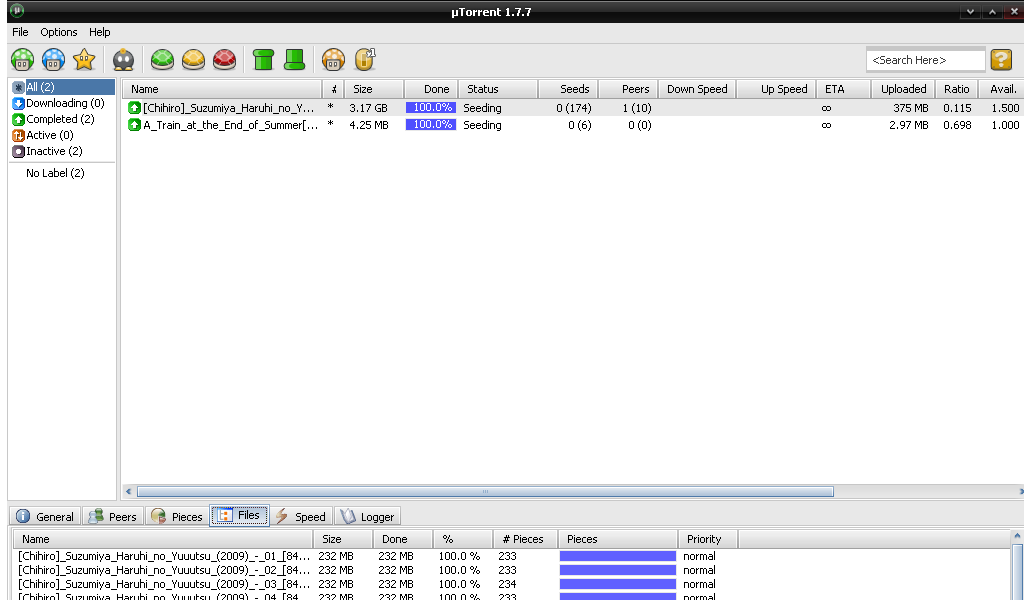This screenshot has width=1024, height=600.
Task: Click the blue mushroom Add Torrent from URL icon
Action: pos(53,60)
